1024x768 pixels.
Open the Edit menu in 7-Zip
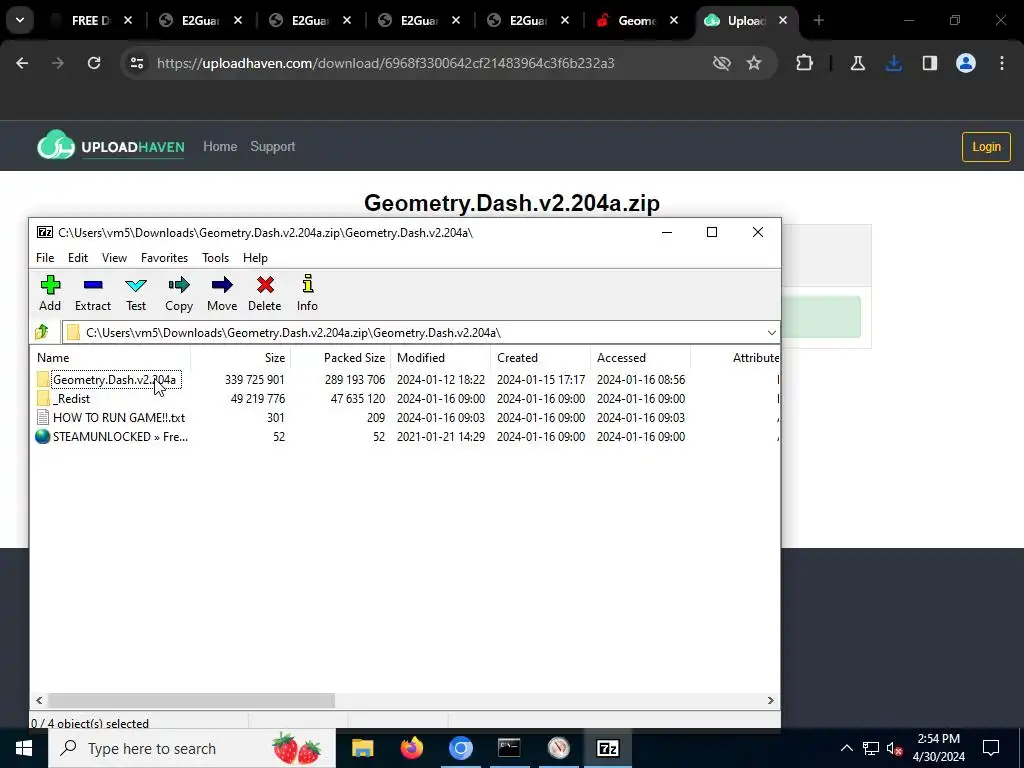pyautogui.click(x=78, y=258)
